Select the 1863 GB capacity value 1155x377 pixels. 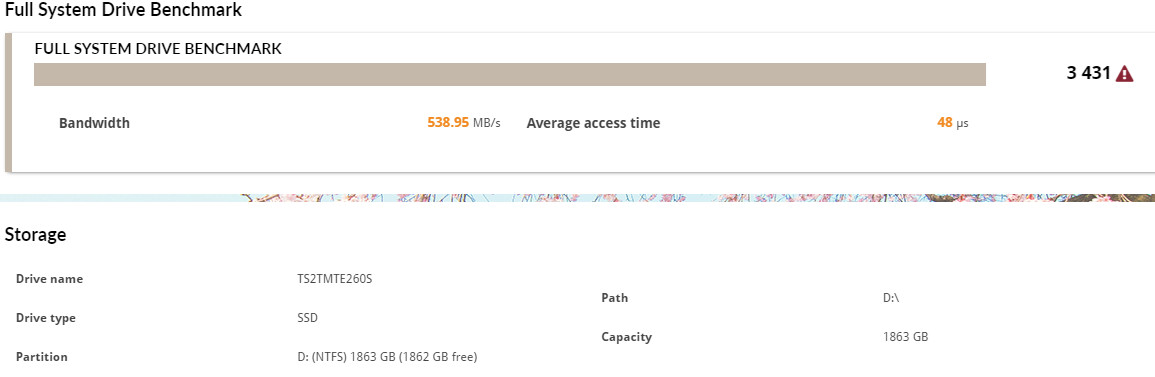point(905,337)
